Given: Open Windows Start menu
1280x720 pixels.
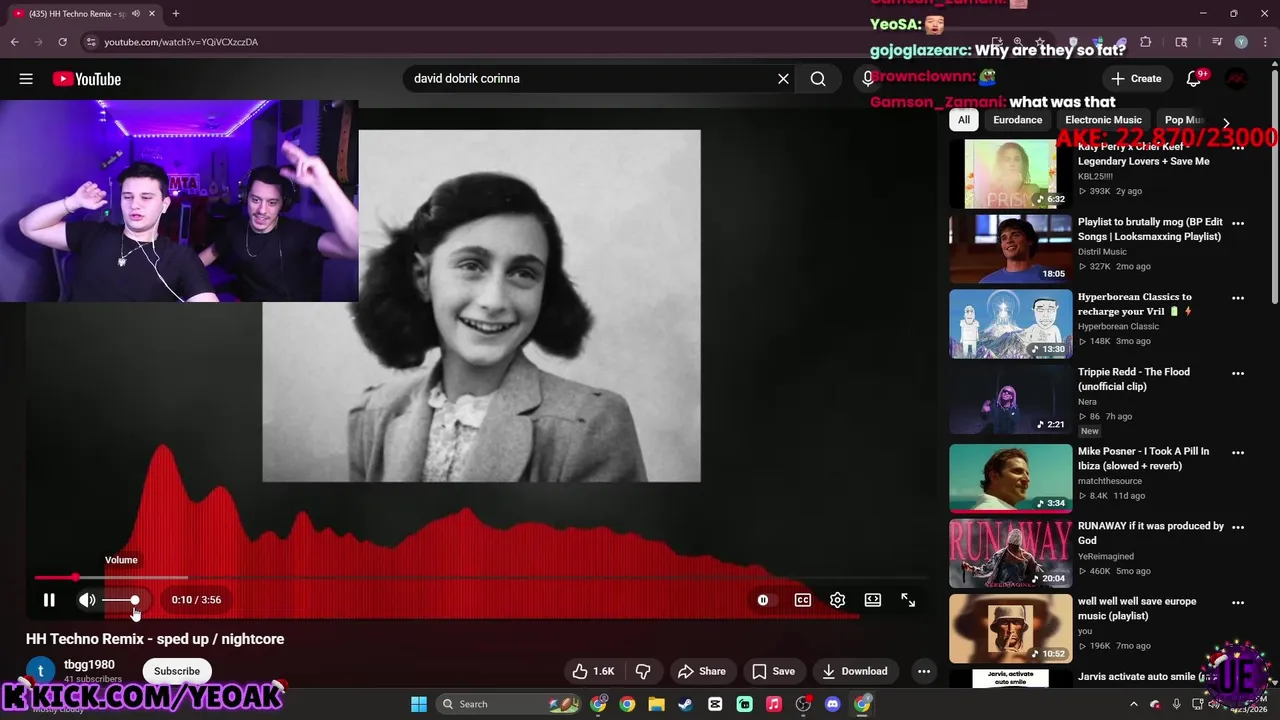Looking at the screenshot, I should click(419, 704).
